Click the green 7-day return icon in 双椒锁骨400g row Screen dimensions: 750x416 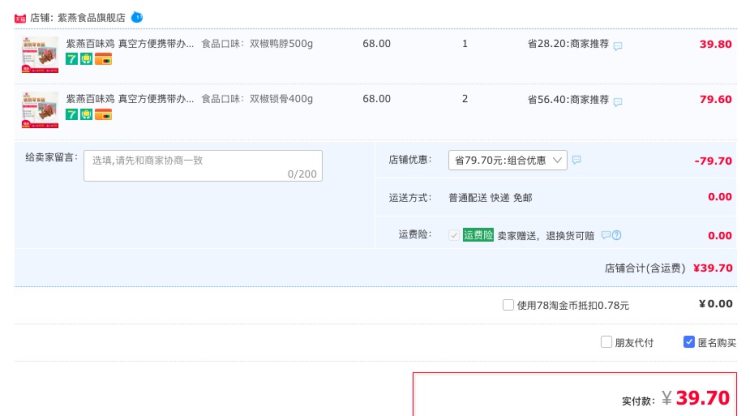[72, 114]
